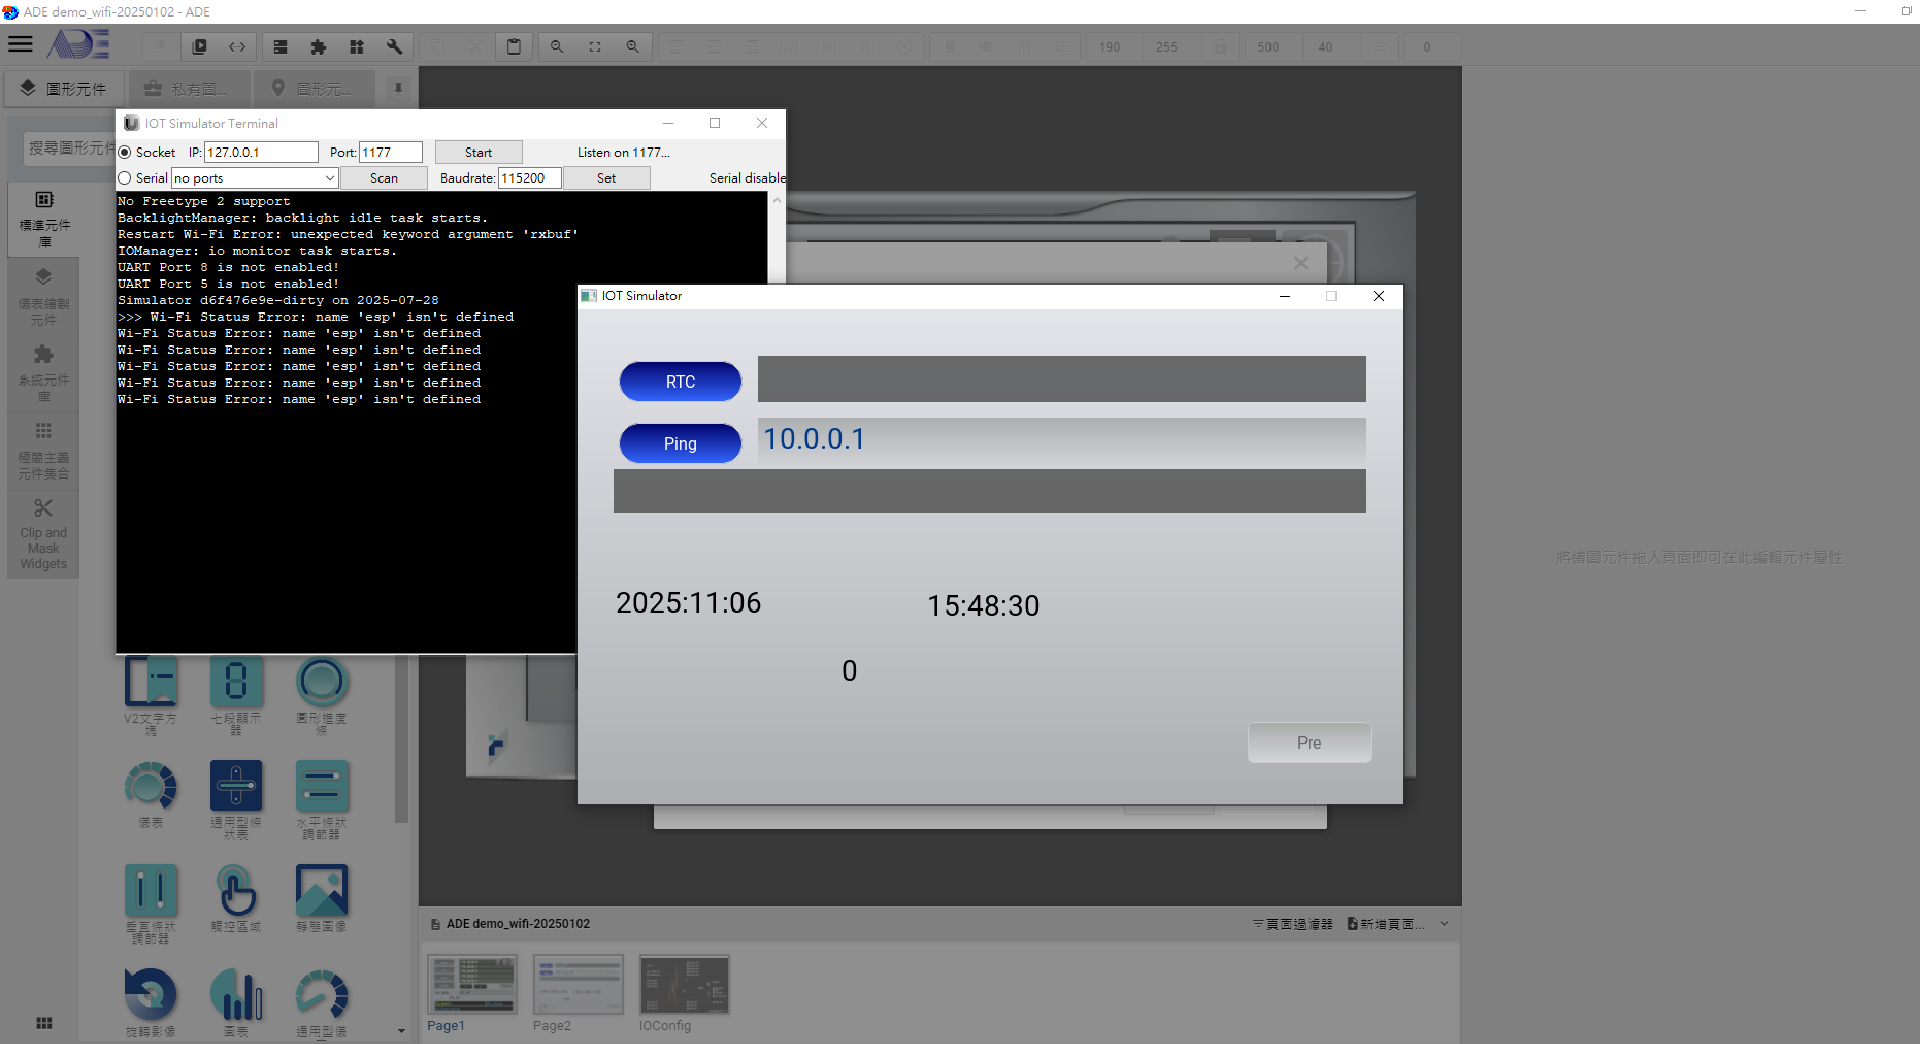Image resolution: width=1920 pixels, height=1044 pixels.
Task: Open the serial ports dropdown
Action: [x=329, y=179]
